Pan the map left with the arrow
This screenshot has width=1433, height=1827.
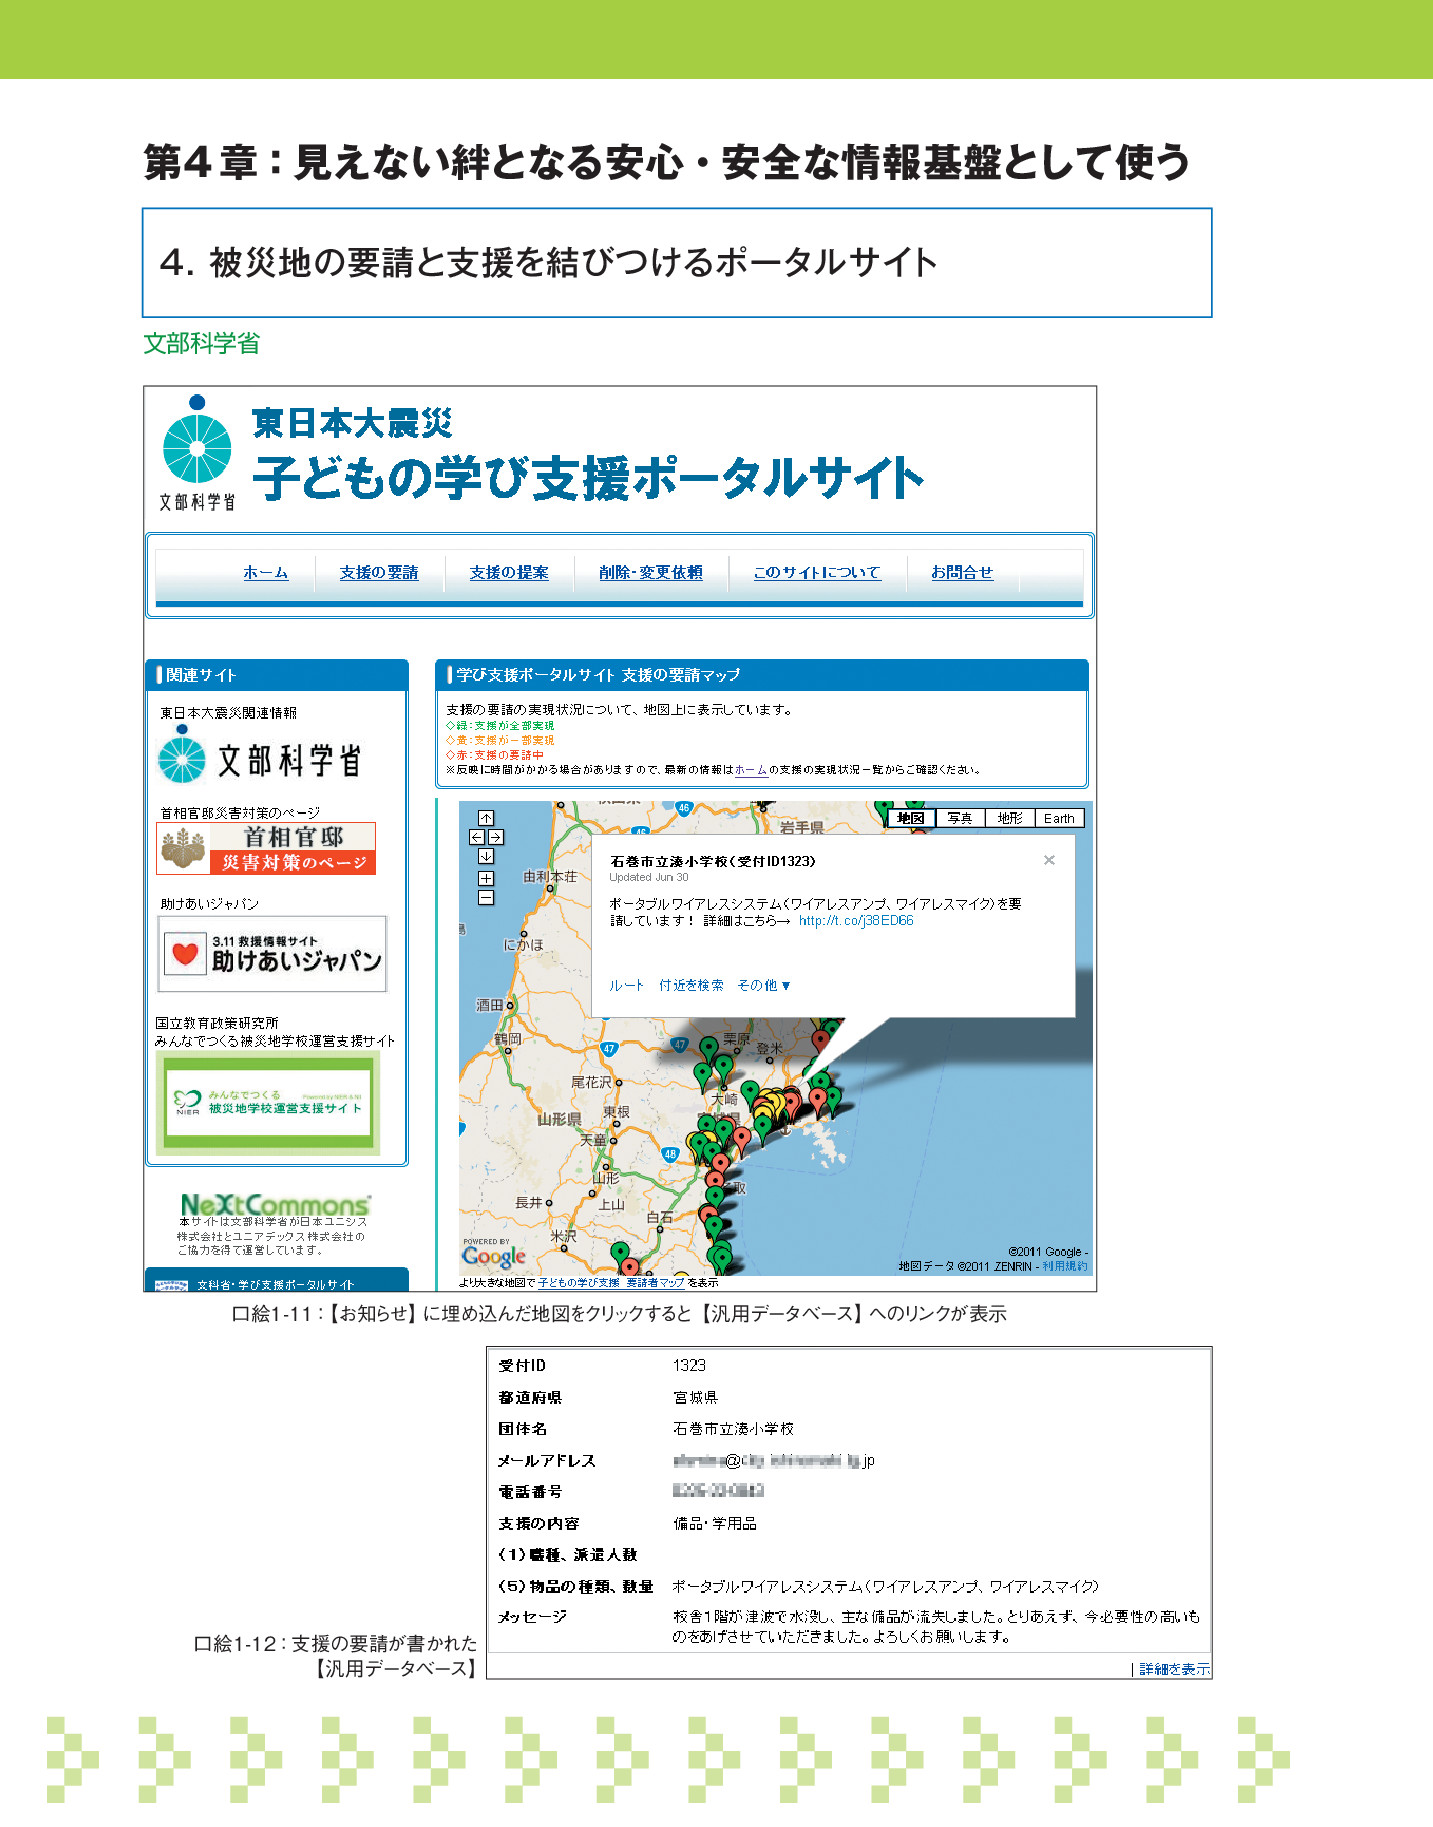(x=477, y=837)
